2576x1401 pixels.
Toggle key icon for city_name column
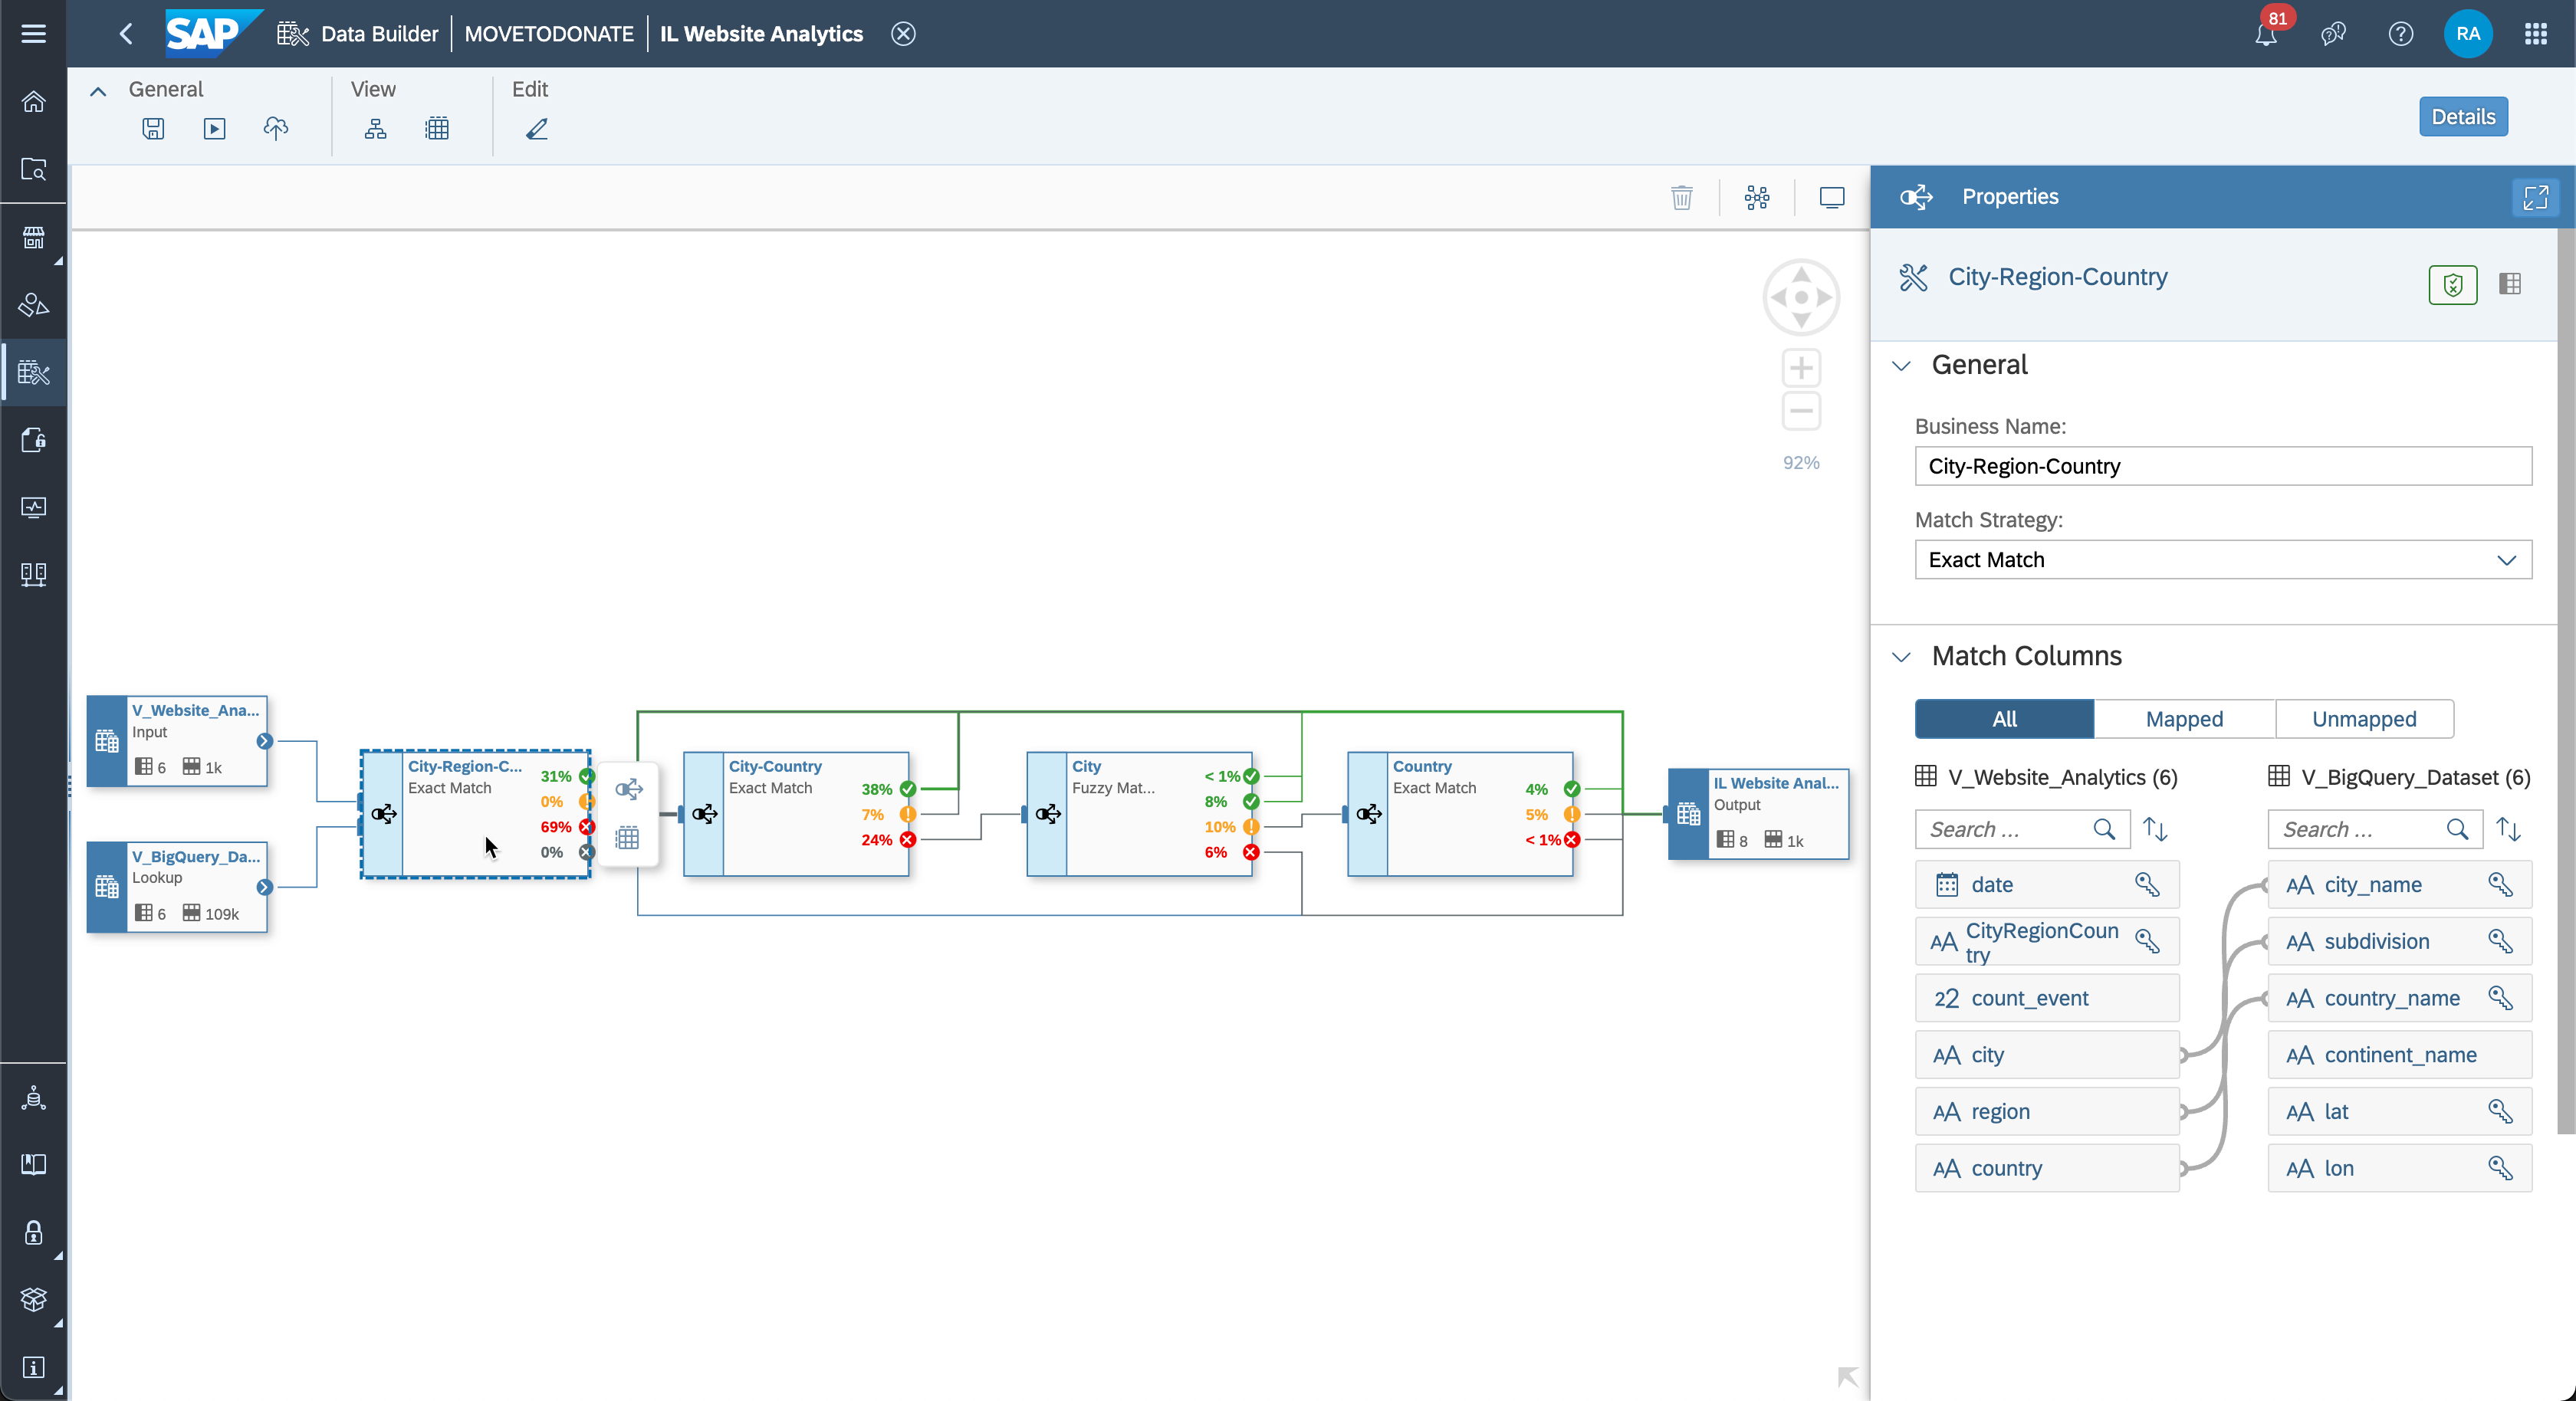coord(2500,885)
